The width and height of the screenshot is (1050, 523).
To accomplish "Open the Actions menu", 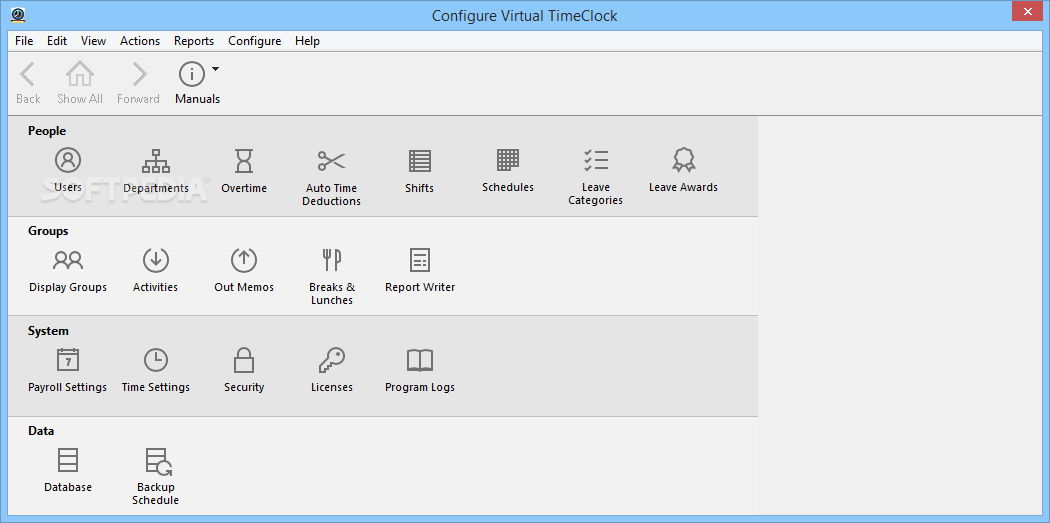I will [x=140, y=41].
